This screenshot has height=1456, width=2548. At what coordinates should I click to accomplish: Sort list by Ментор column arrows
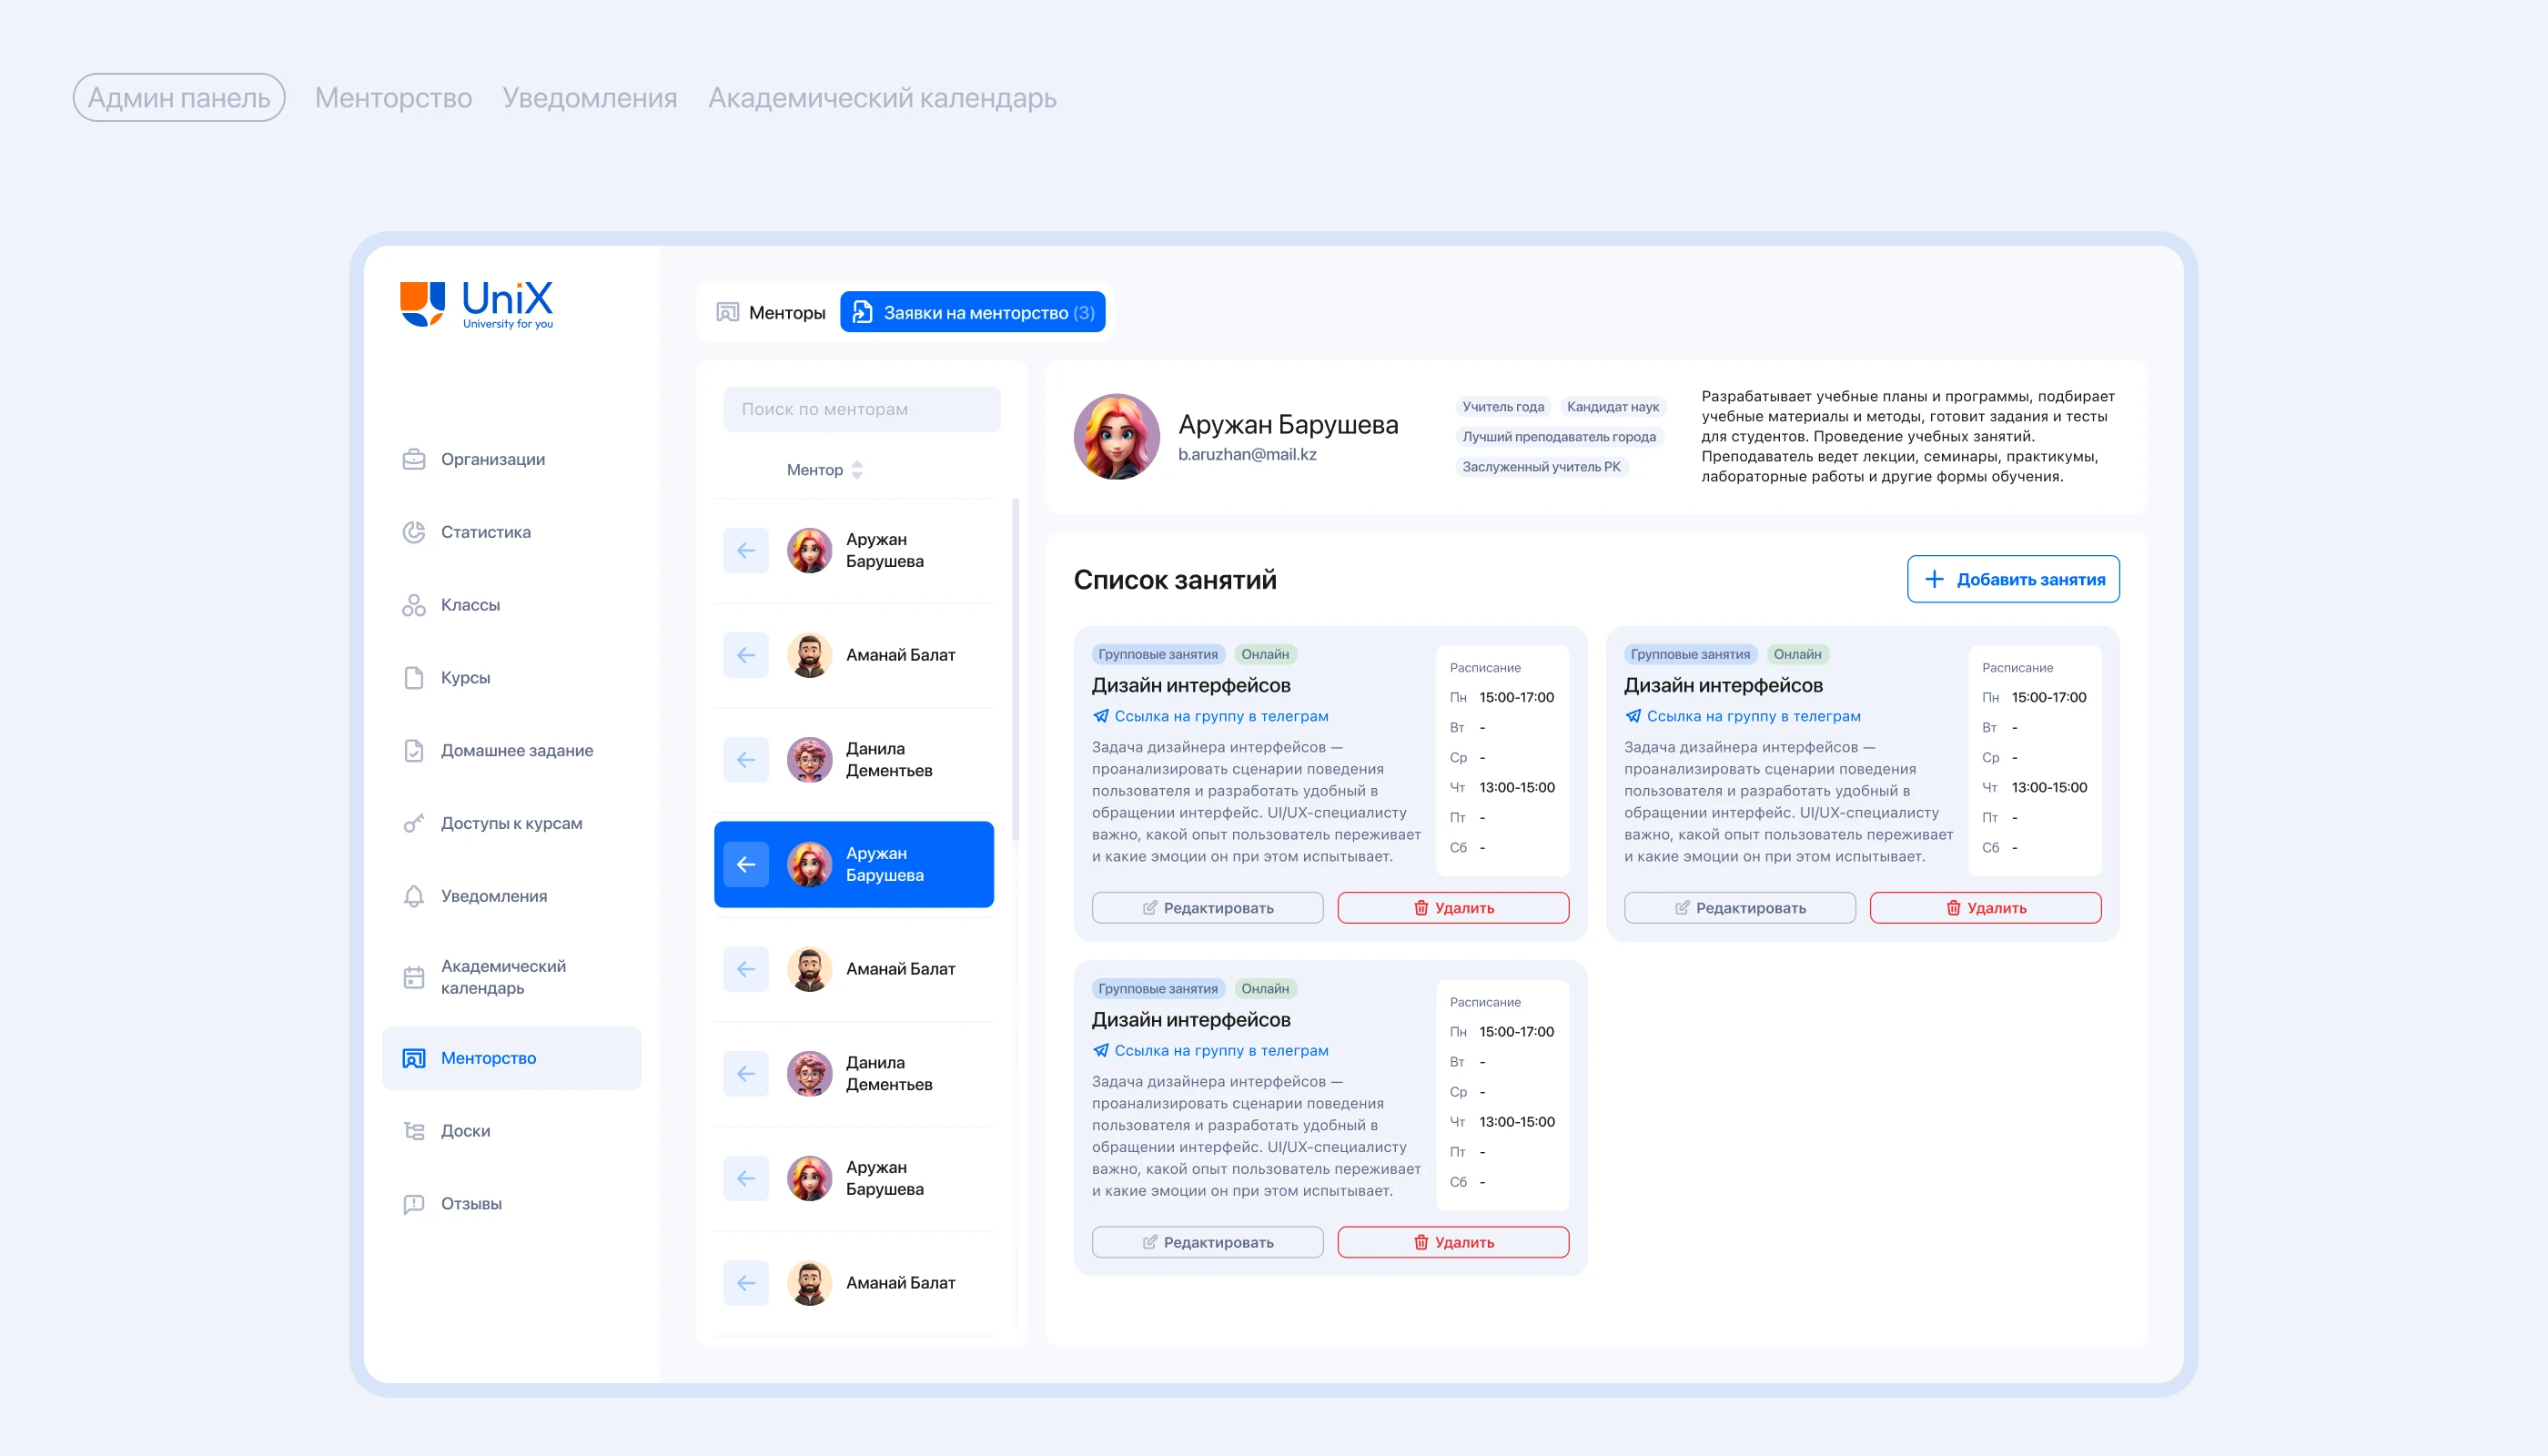857,470
